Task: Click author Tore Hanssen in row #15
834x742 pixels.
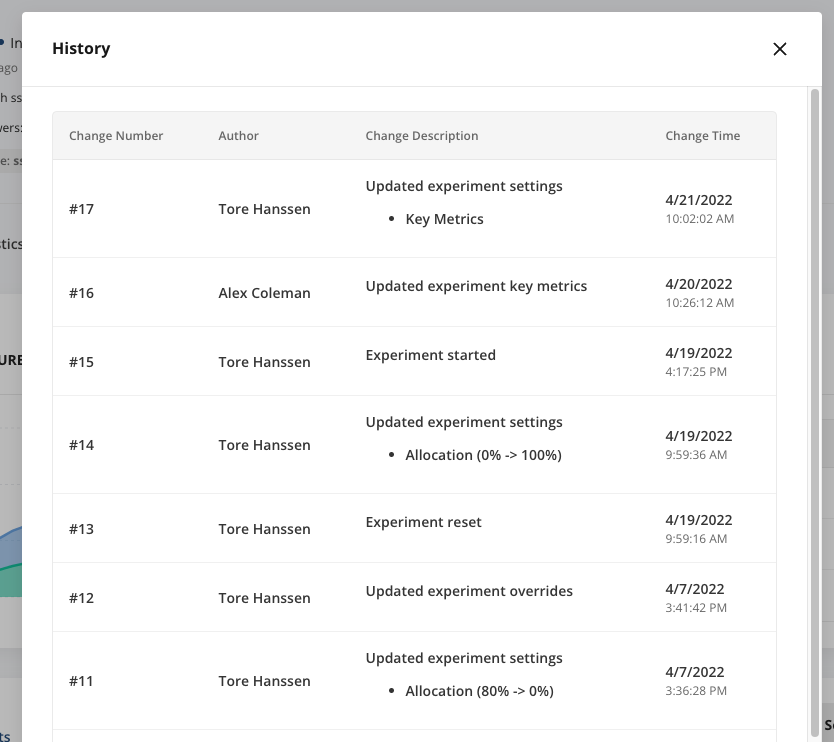Action: pos(264,362)
